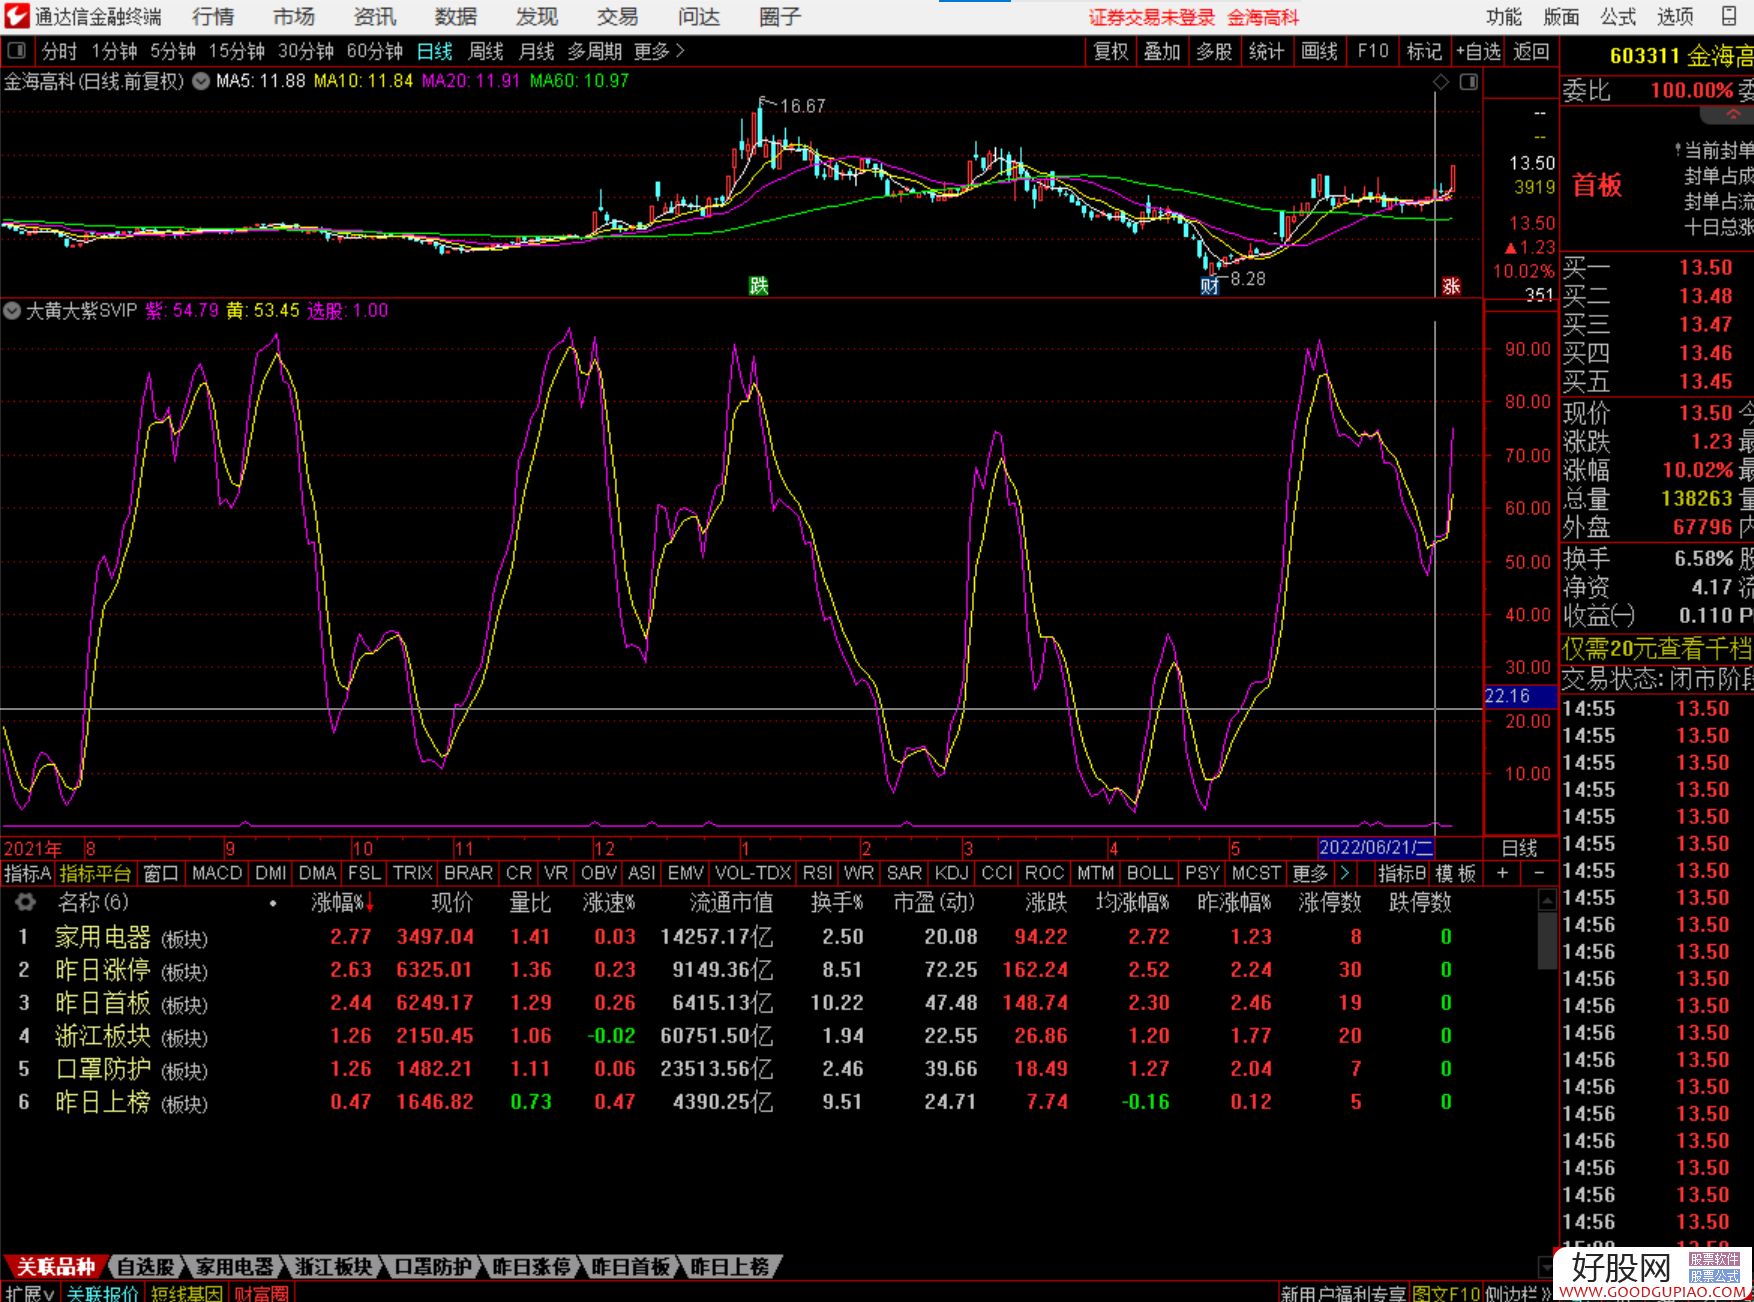Click 仅需20元查看千档 promotion link

(x=1657, y=648)
